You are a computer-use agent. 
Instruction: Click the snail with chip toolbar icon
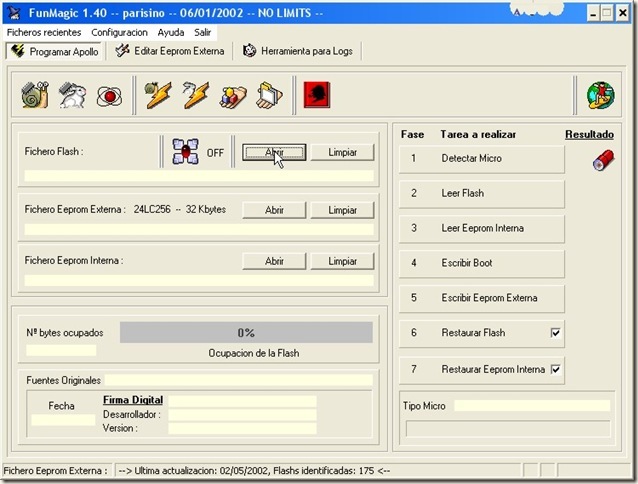pos(35,95)
